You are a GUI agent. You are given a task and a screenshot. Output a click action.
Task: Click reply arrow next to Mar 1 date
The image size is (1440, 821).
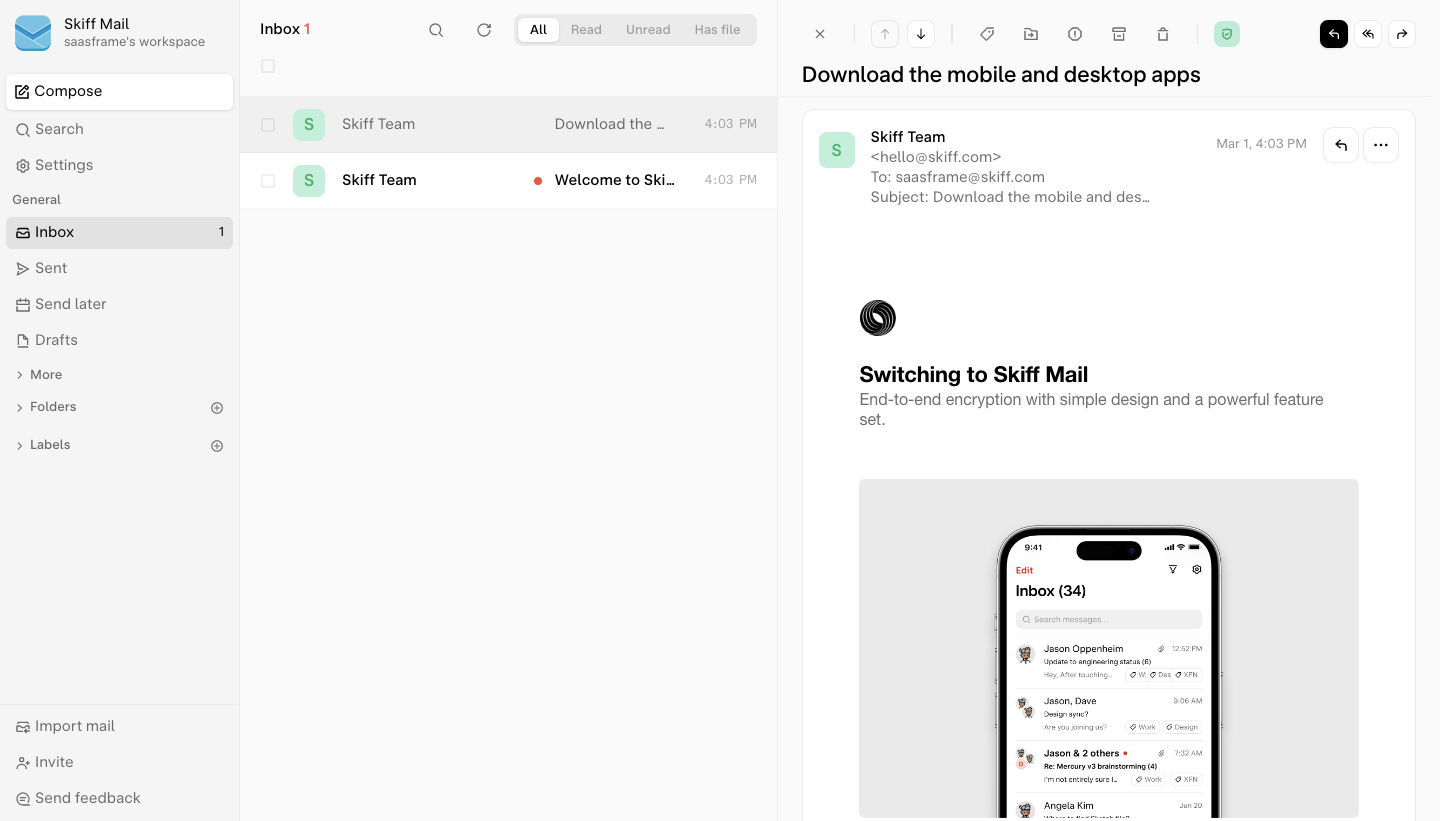pyautogui.click(x=1341, y=145)
